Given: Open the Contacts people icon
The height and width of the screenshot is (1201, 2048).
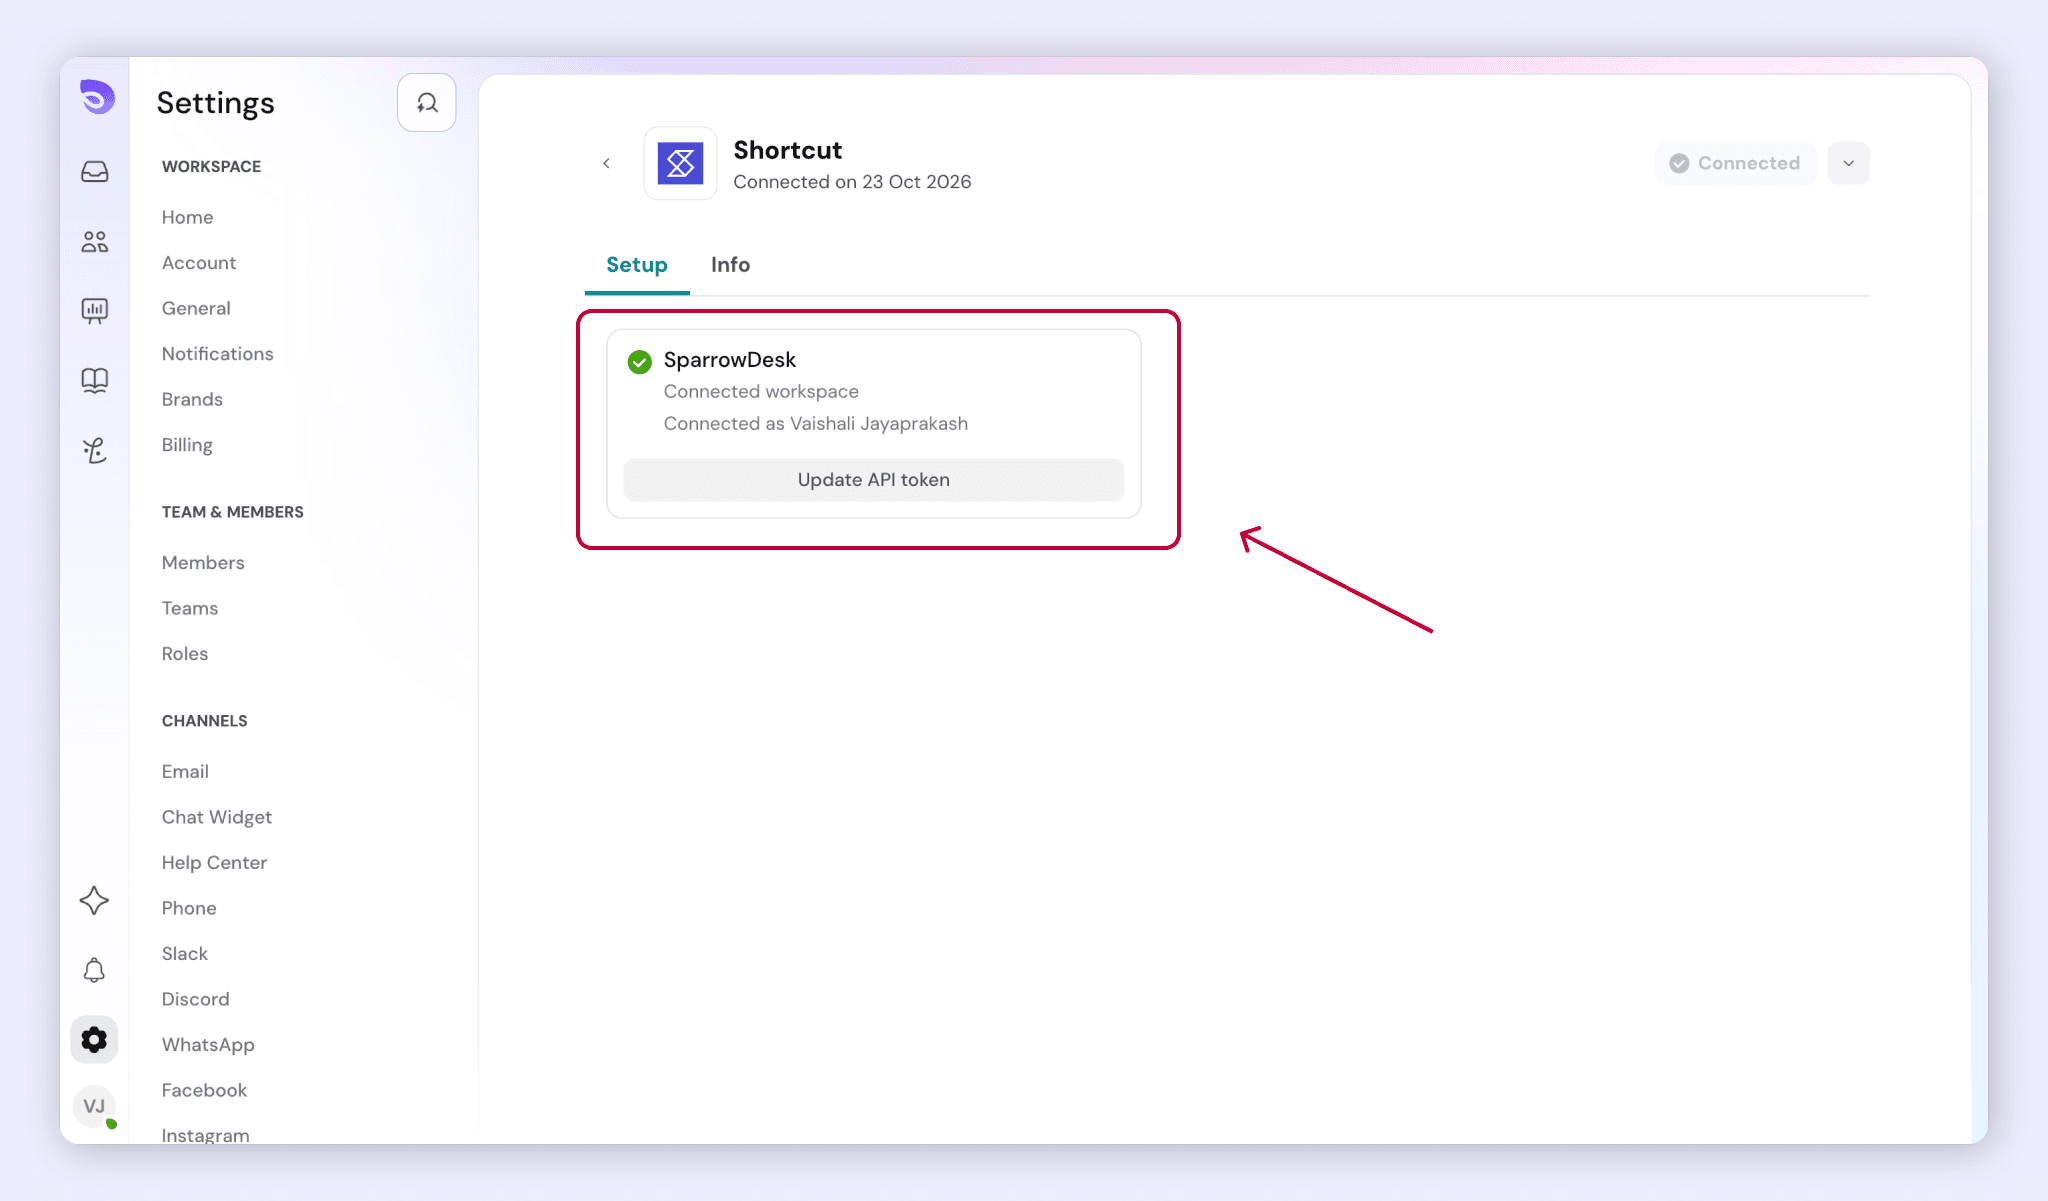Looking at the screenshot, I should [x=95, y=241].
